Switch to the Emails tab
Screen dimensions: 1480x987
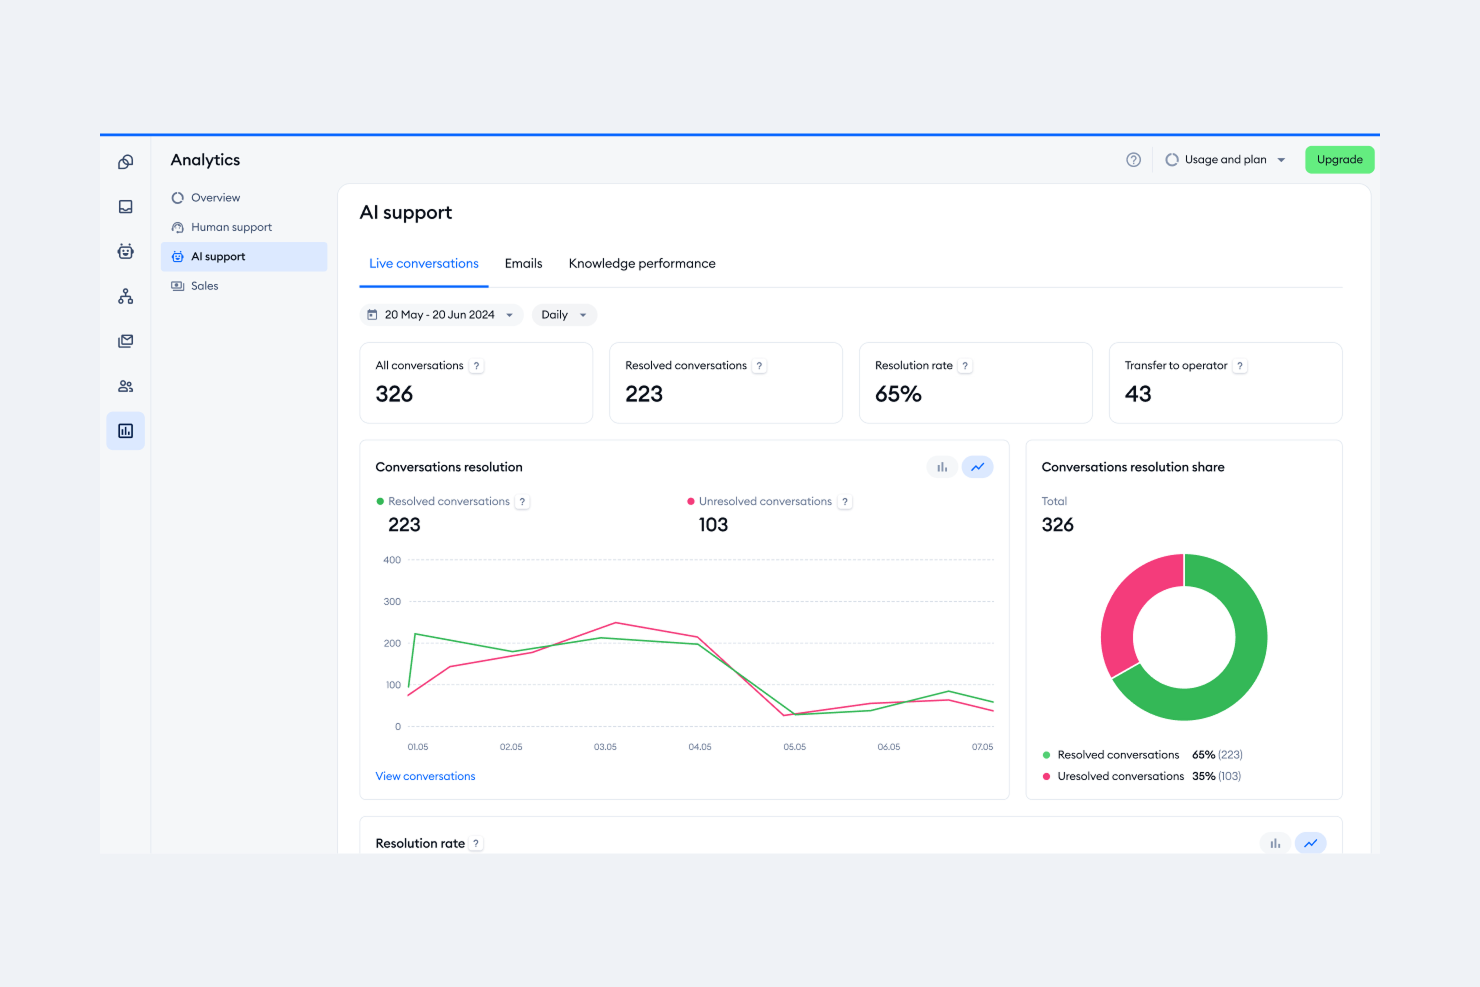pyautogui.click(x=523, y=263)
